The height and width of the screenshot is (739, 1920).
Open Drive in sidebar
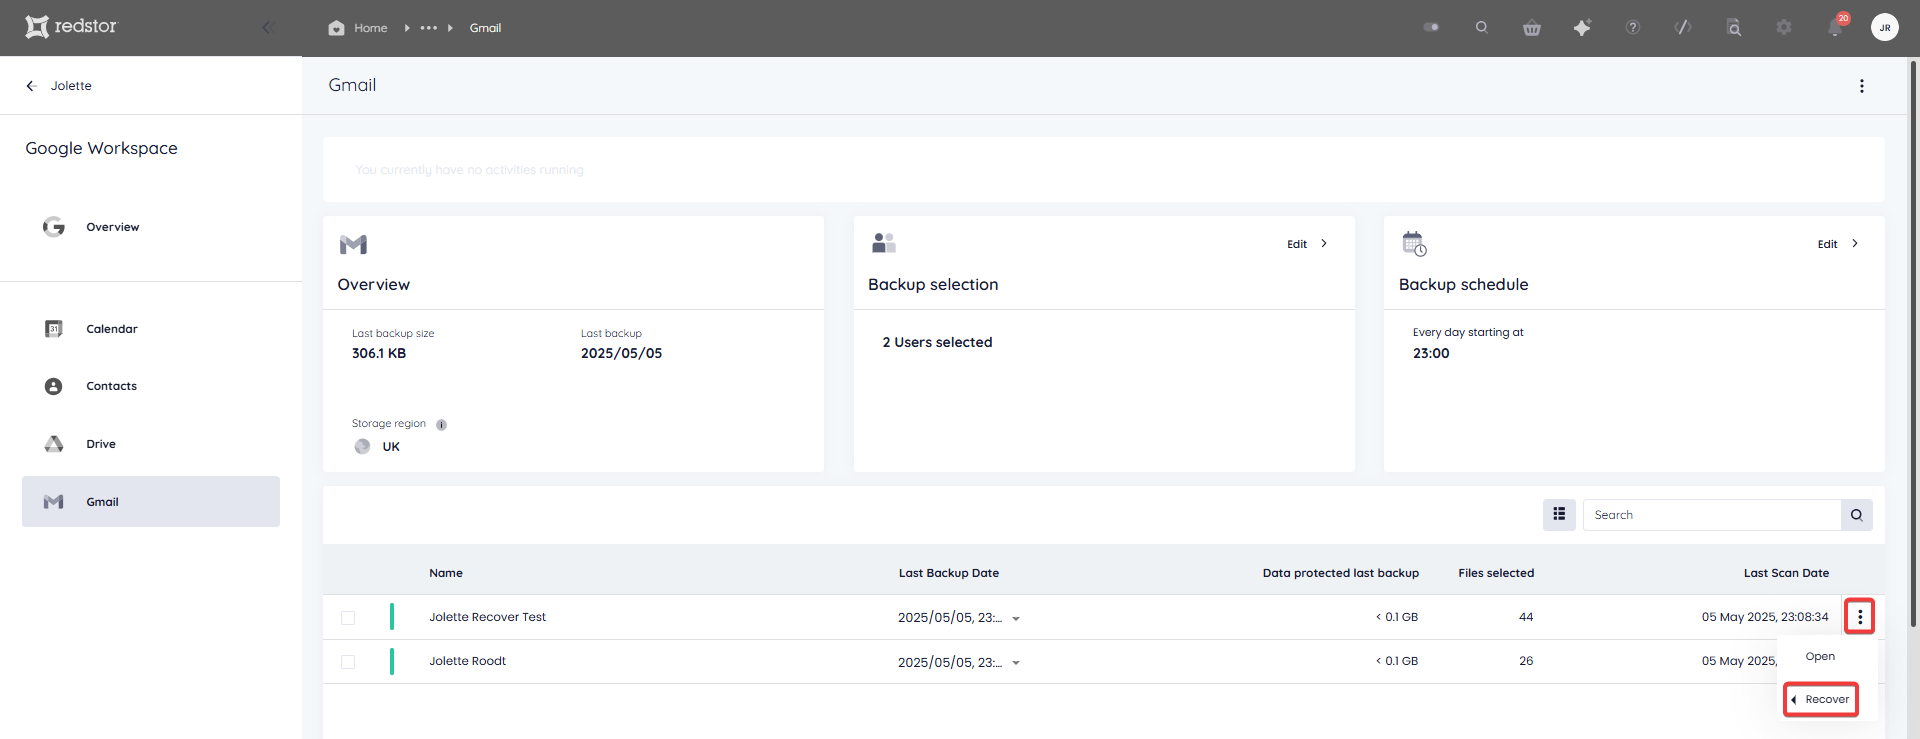point(151,444)
